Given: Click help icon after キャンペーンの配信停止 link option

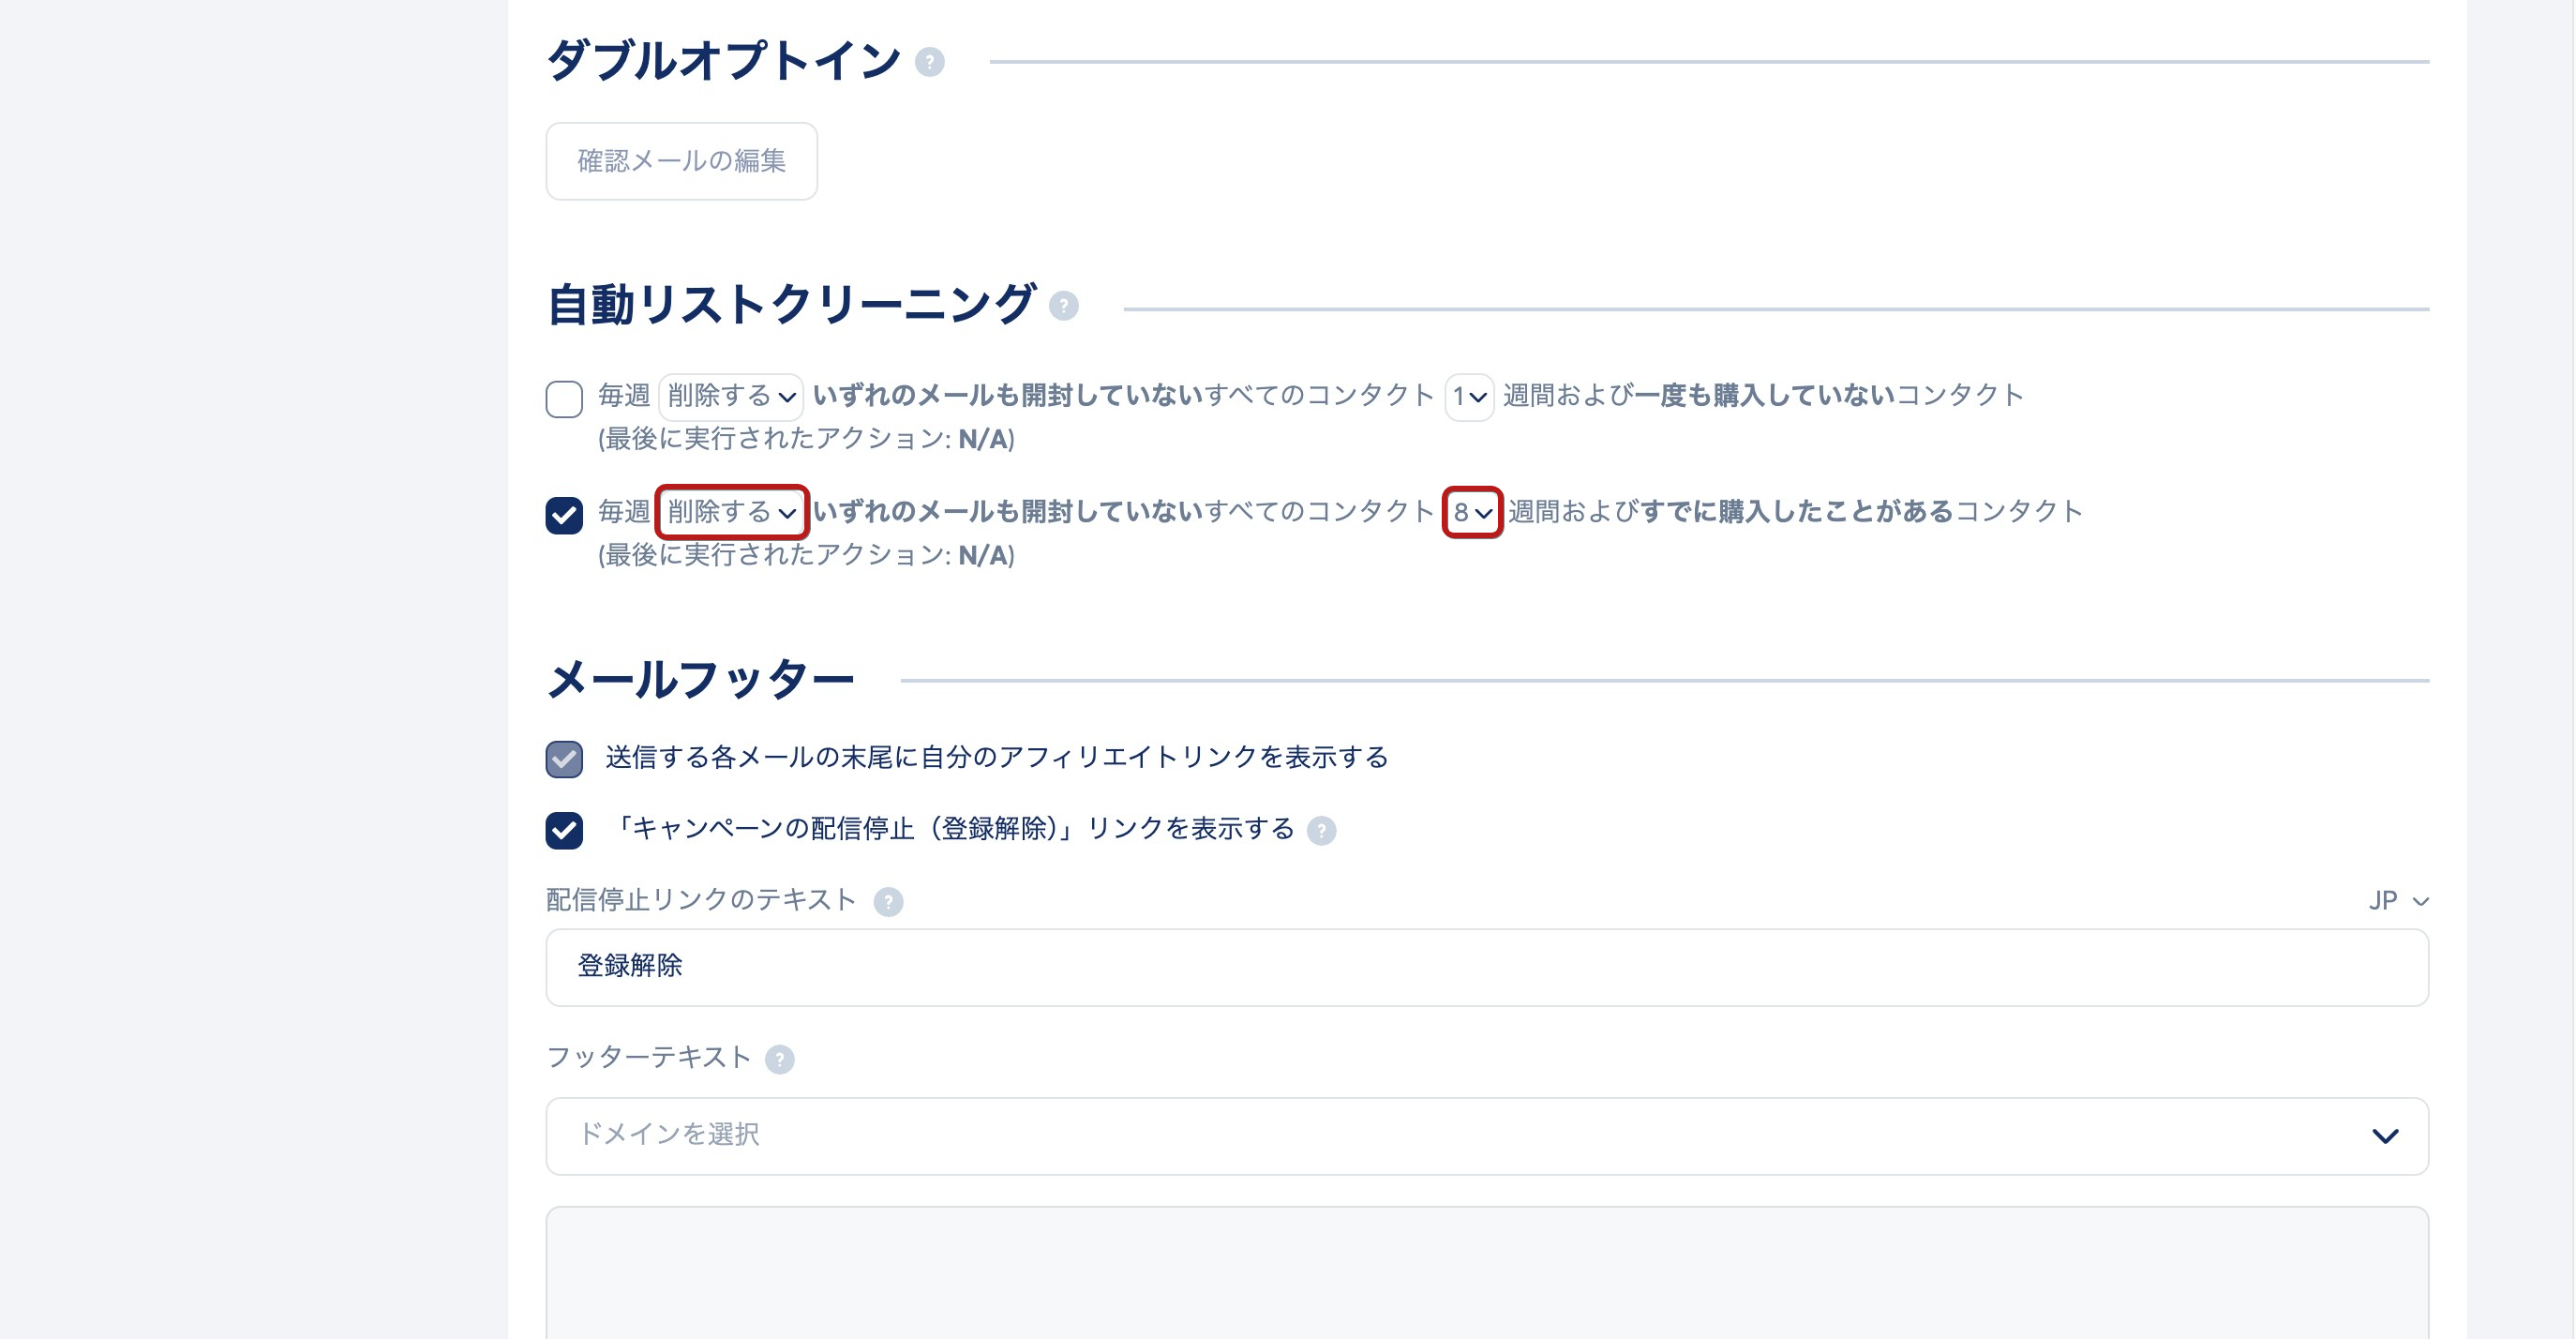Looking at the screenshot, I should tap(1321, 830).
